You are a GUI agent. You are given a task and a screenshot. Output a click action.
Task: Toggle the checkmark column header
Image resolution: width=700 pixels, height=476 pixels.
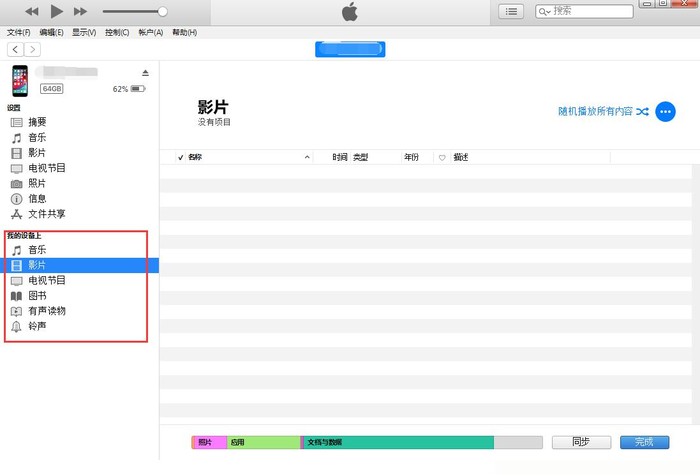180,157
